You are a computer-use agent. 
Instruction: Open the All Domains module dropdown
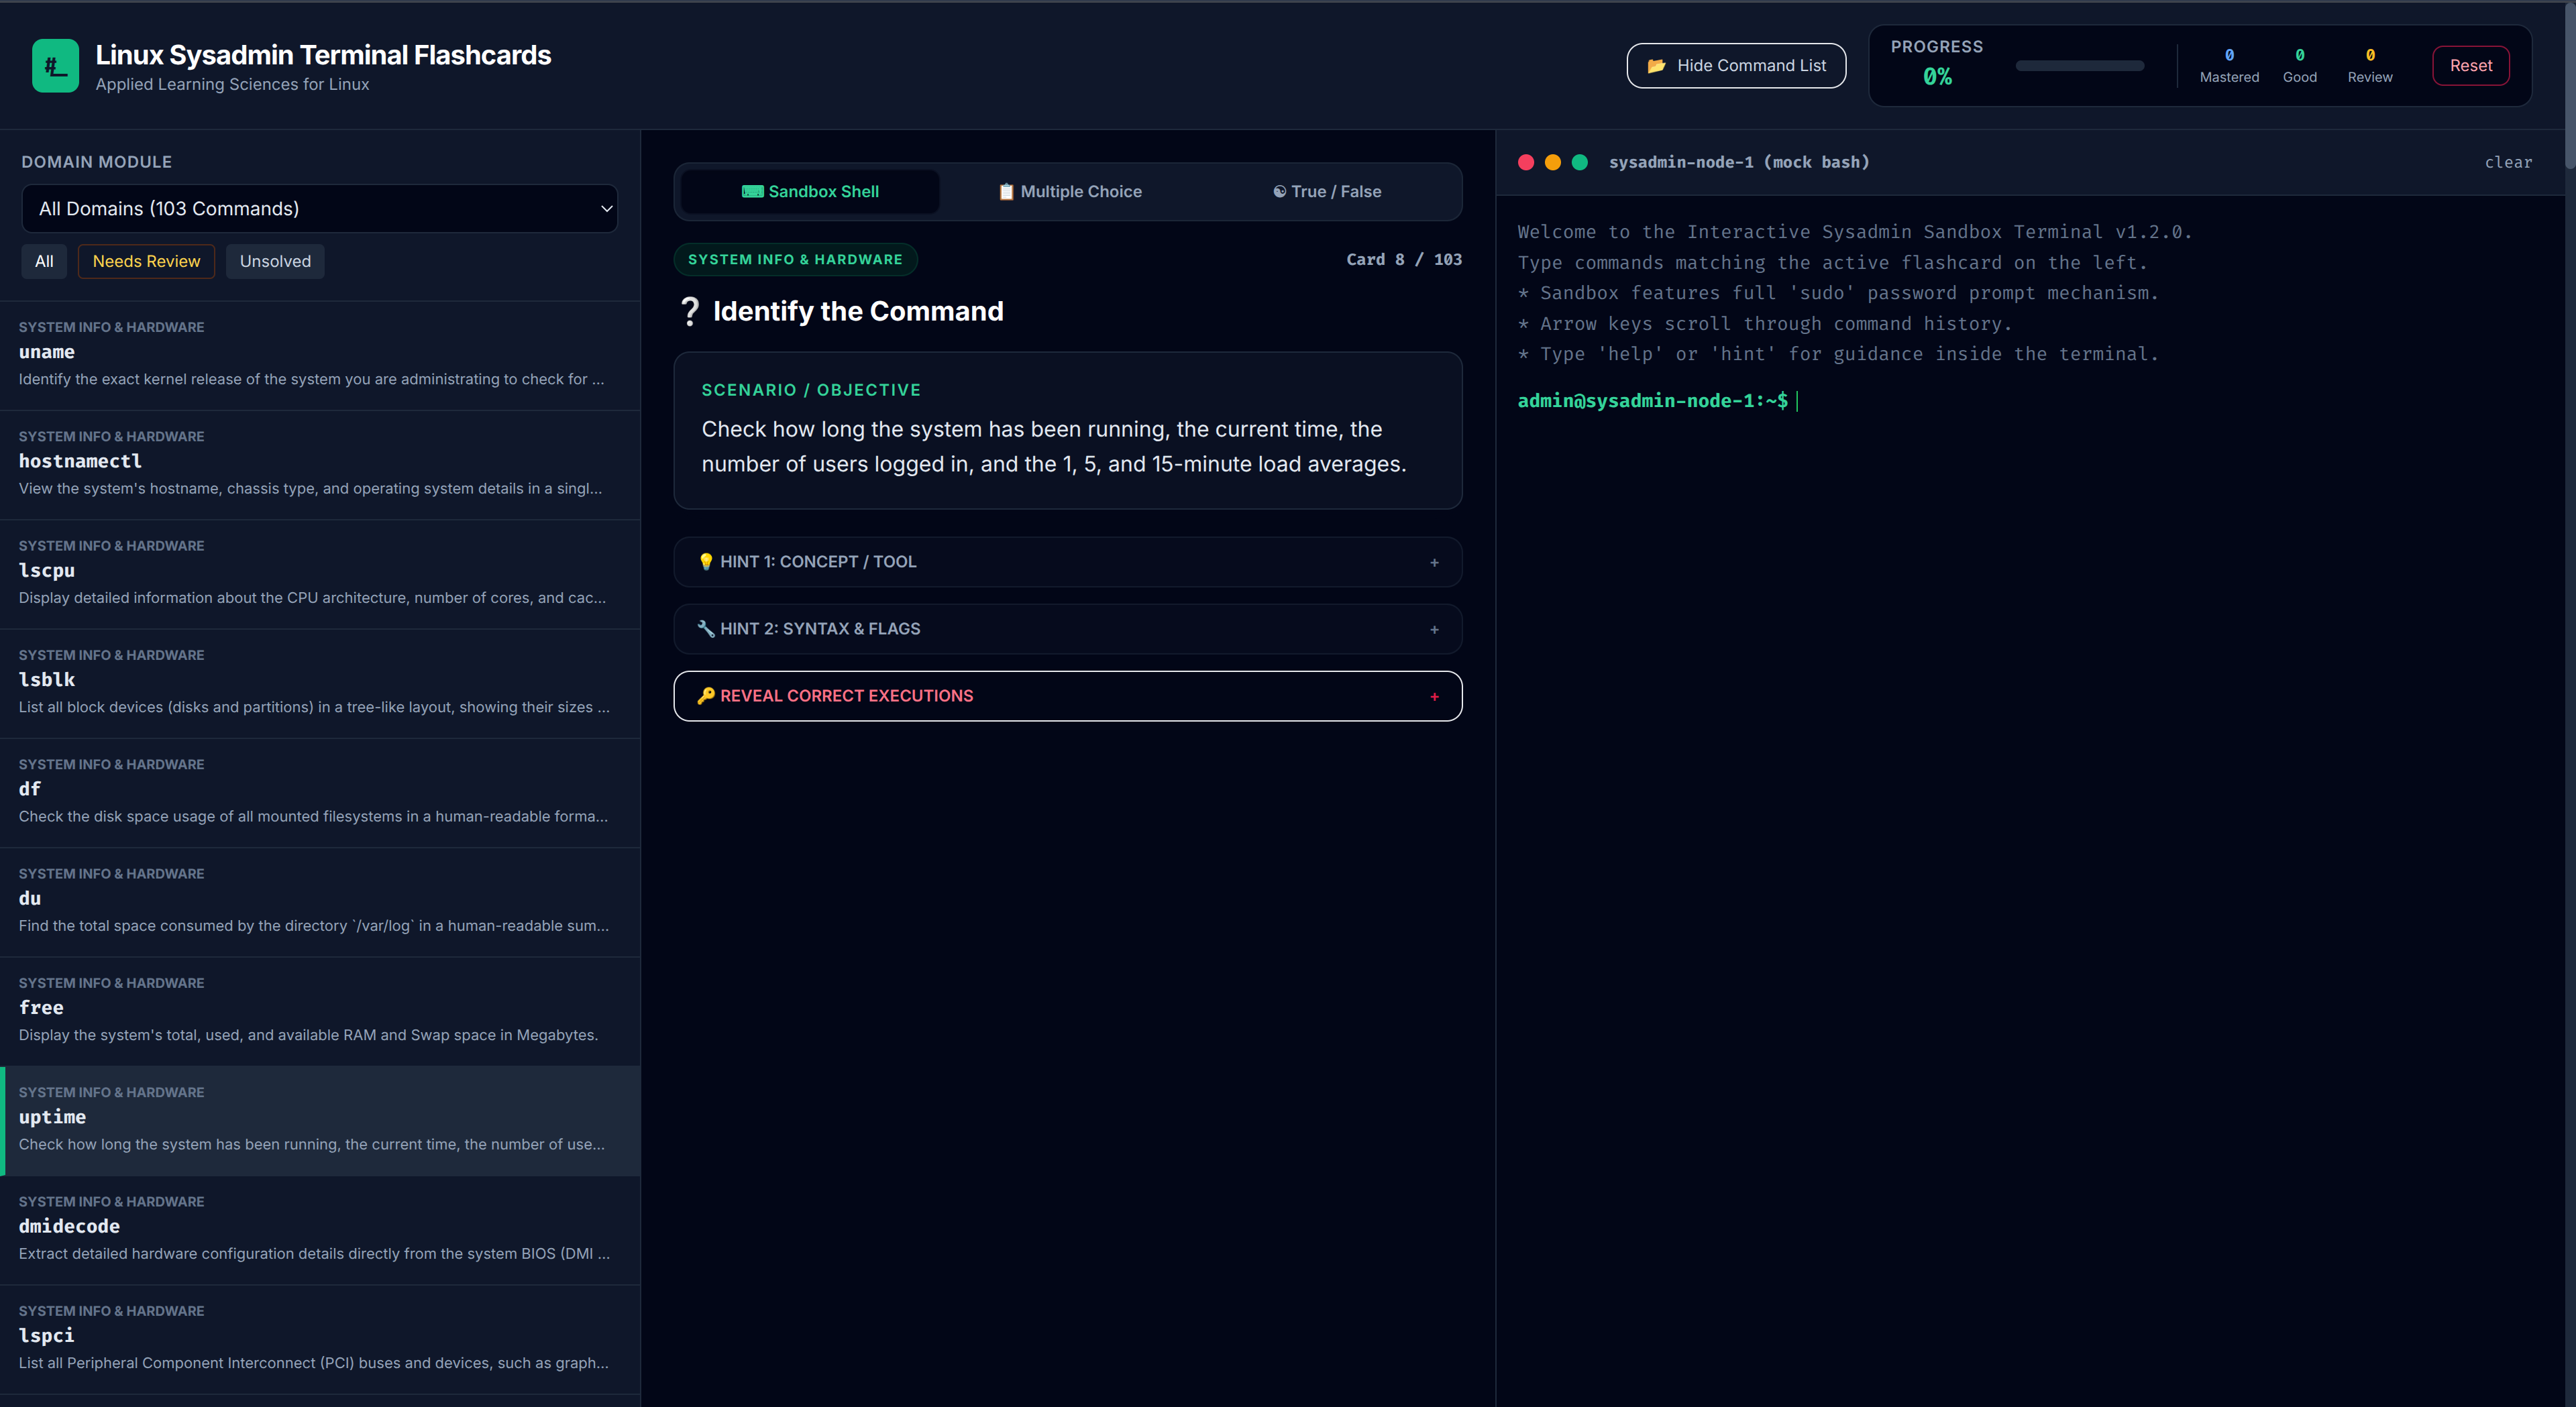(x=320, y=209)
